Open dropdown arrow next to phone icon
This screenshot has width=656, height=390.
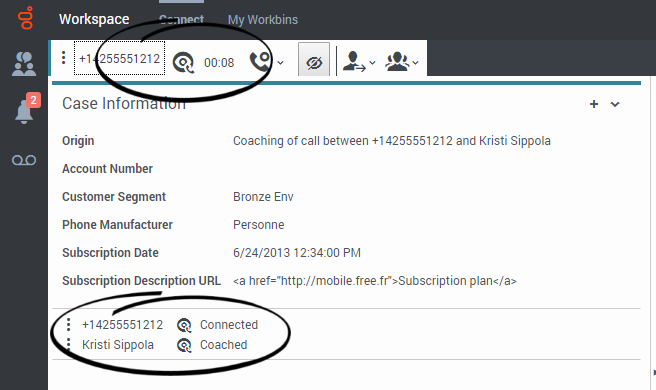pyautogui.click(x=280, y=63)
